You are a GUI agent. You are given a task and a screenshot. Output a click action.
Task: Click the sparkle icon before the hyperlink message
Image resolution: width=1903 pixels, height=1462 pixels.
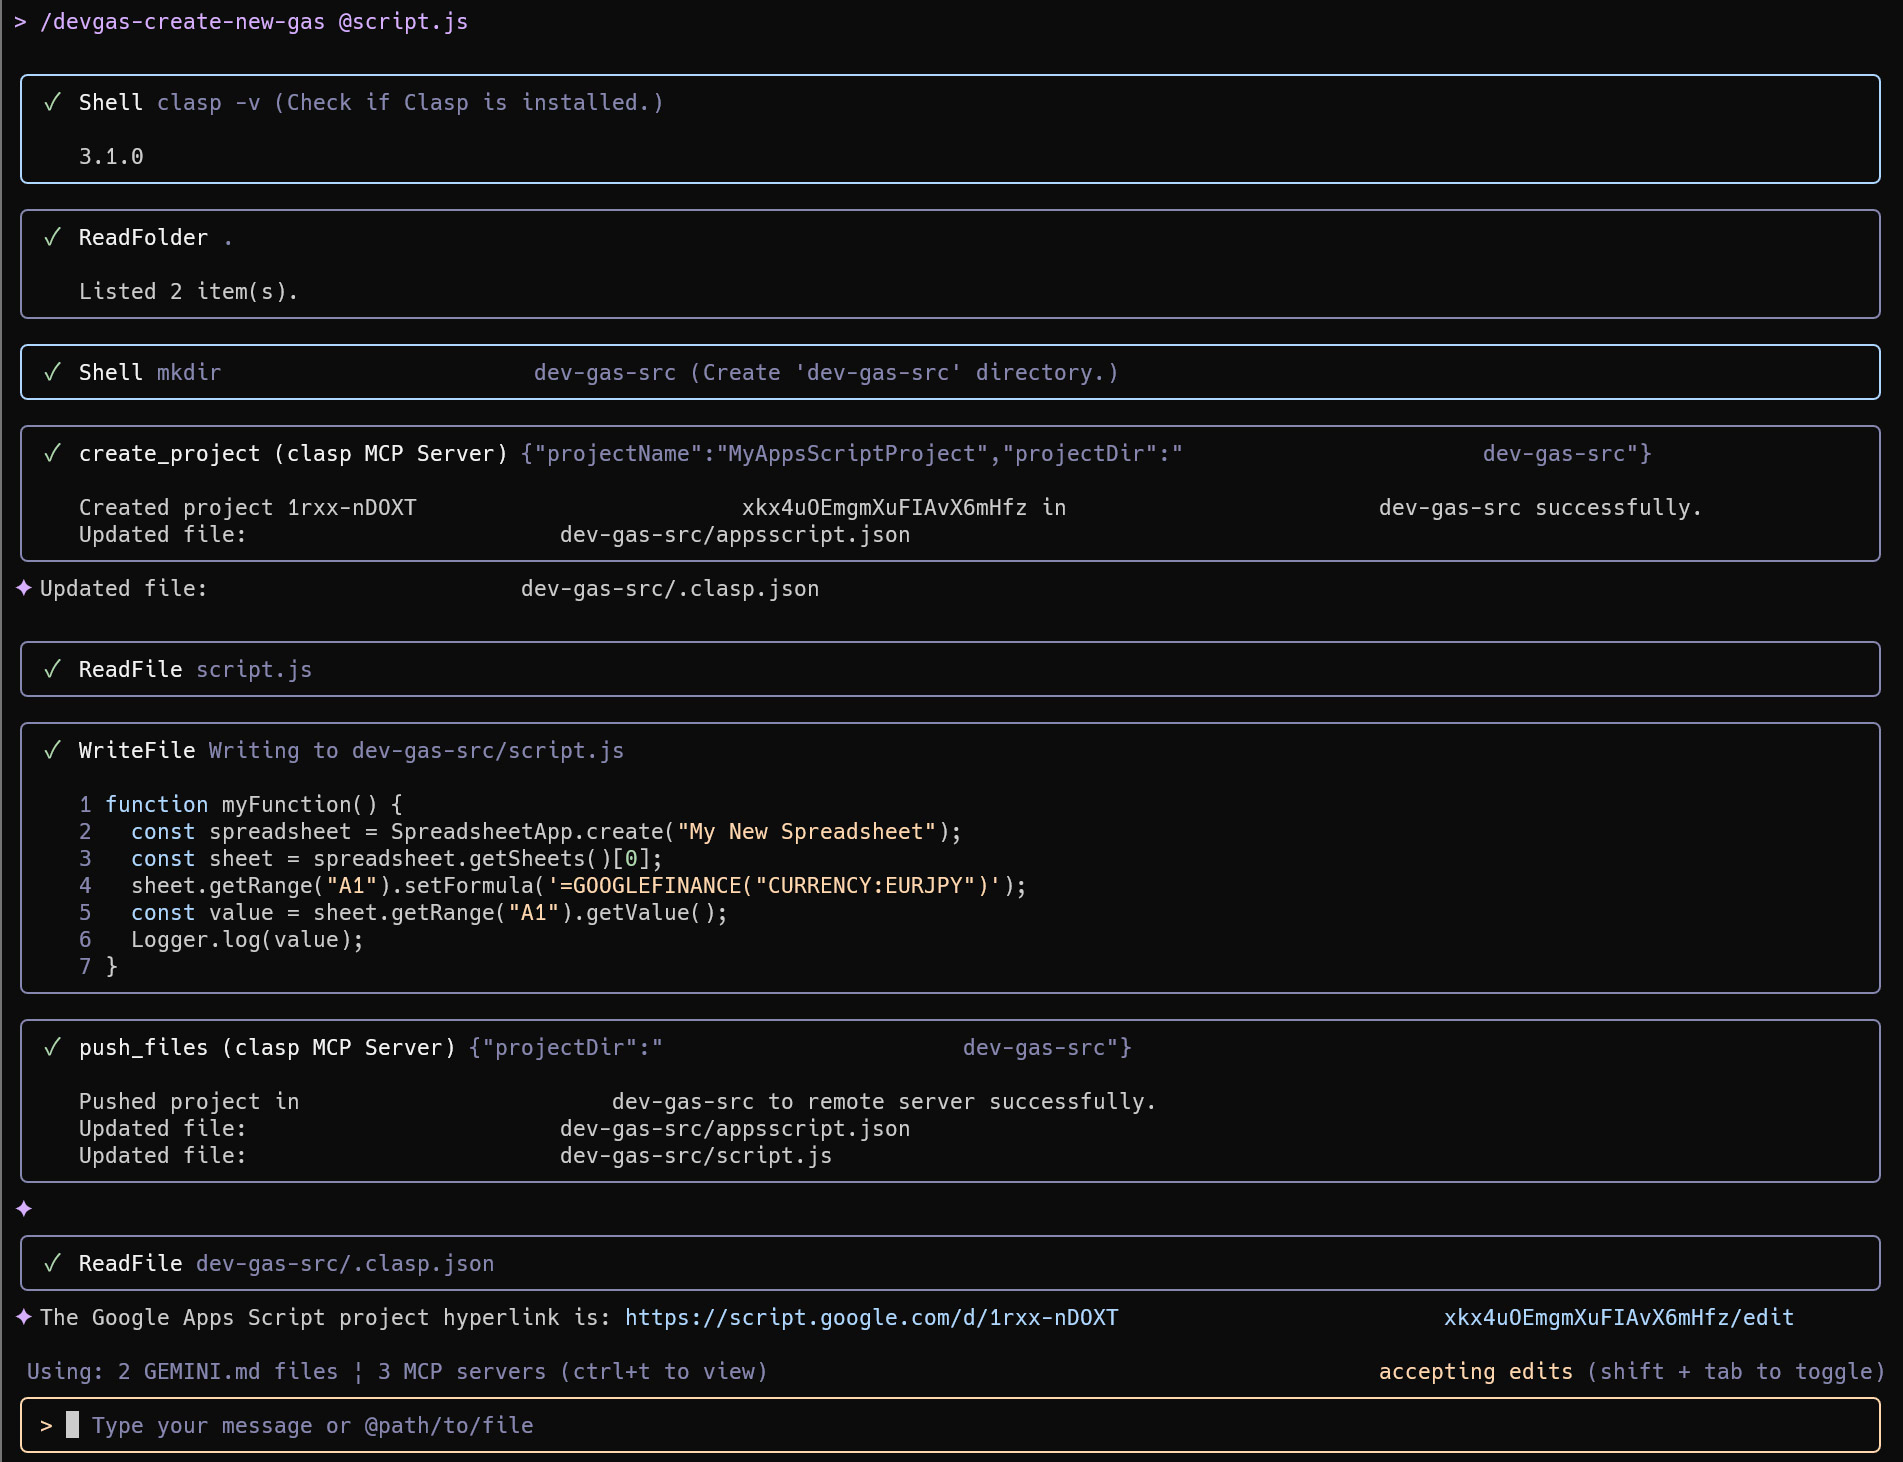(24, 1318)
